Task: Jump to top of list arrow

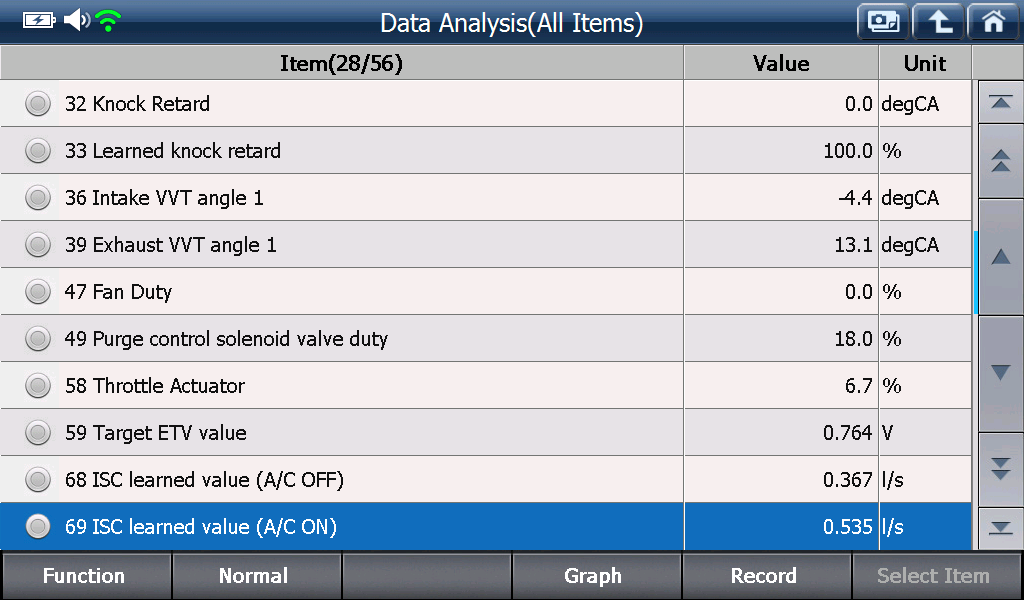Action: click(x=1000, y=103)
